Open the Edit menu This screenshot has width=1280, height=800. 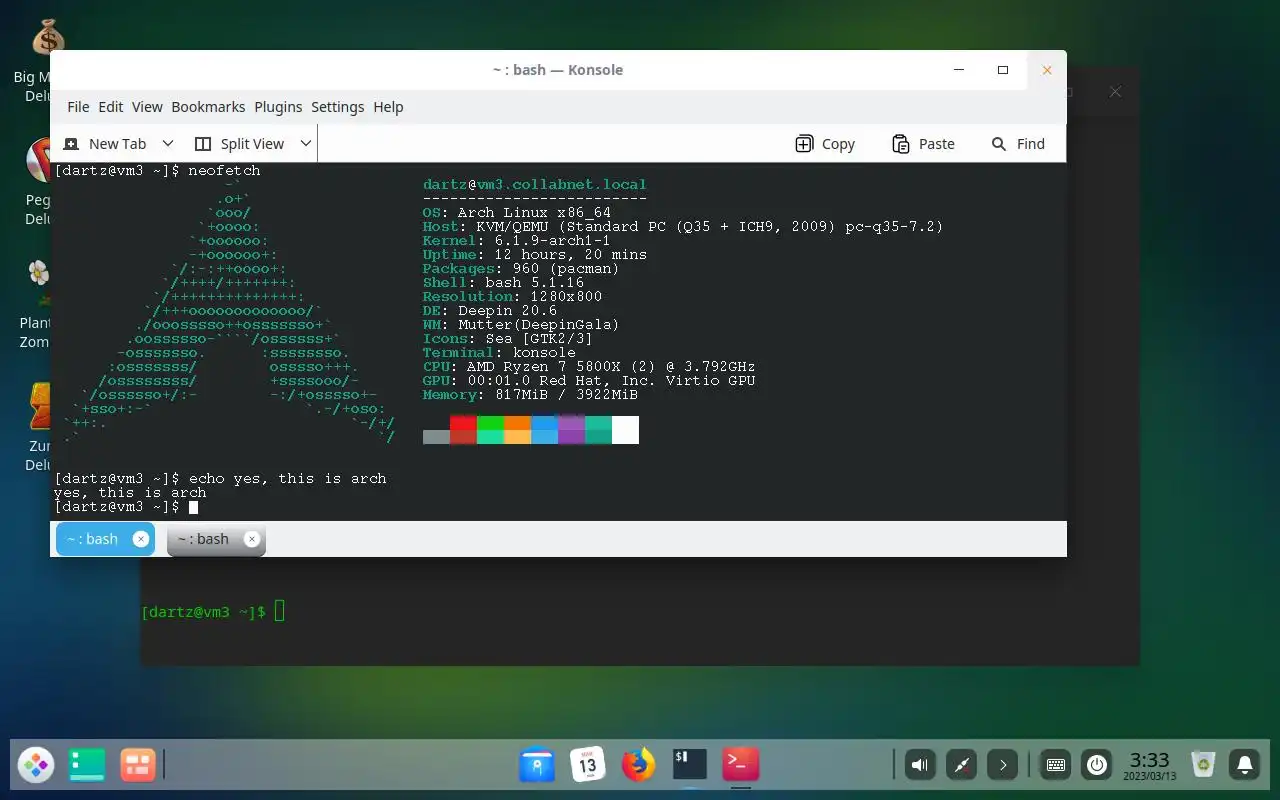111,107
